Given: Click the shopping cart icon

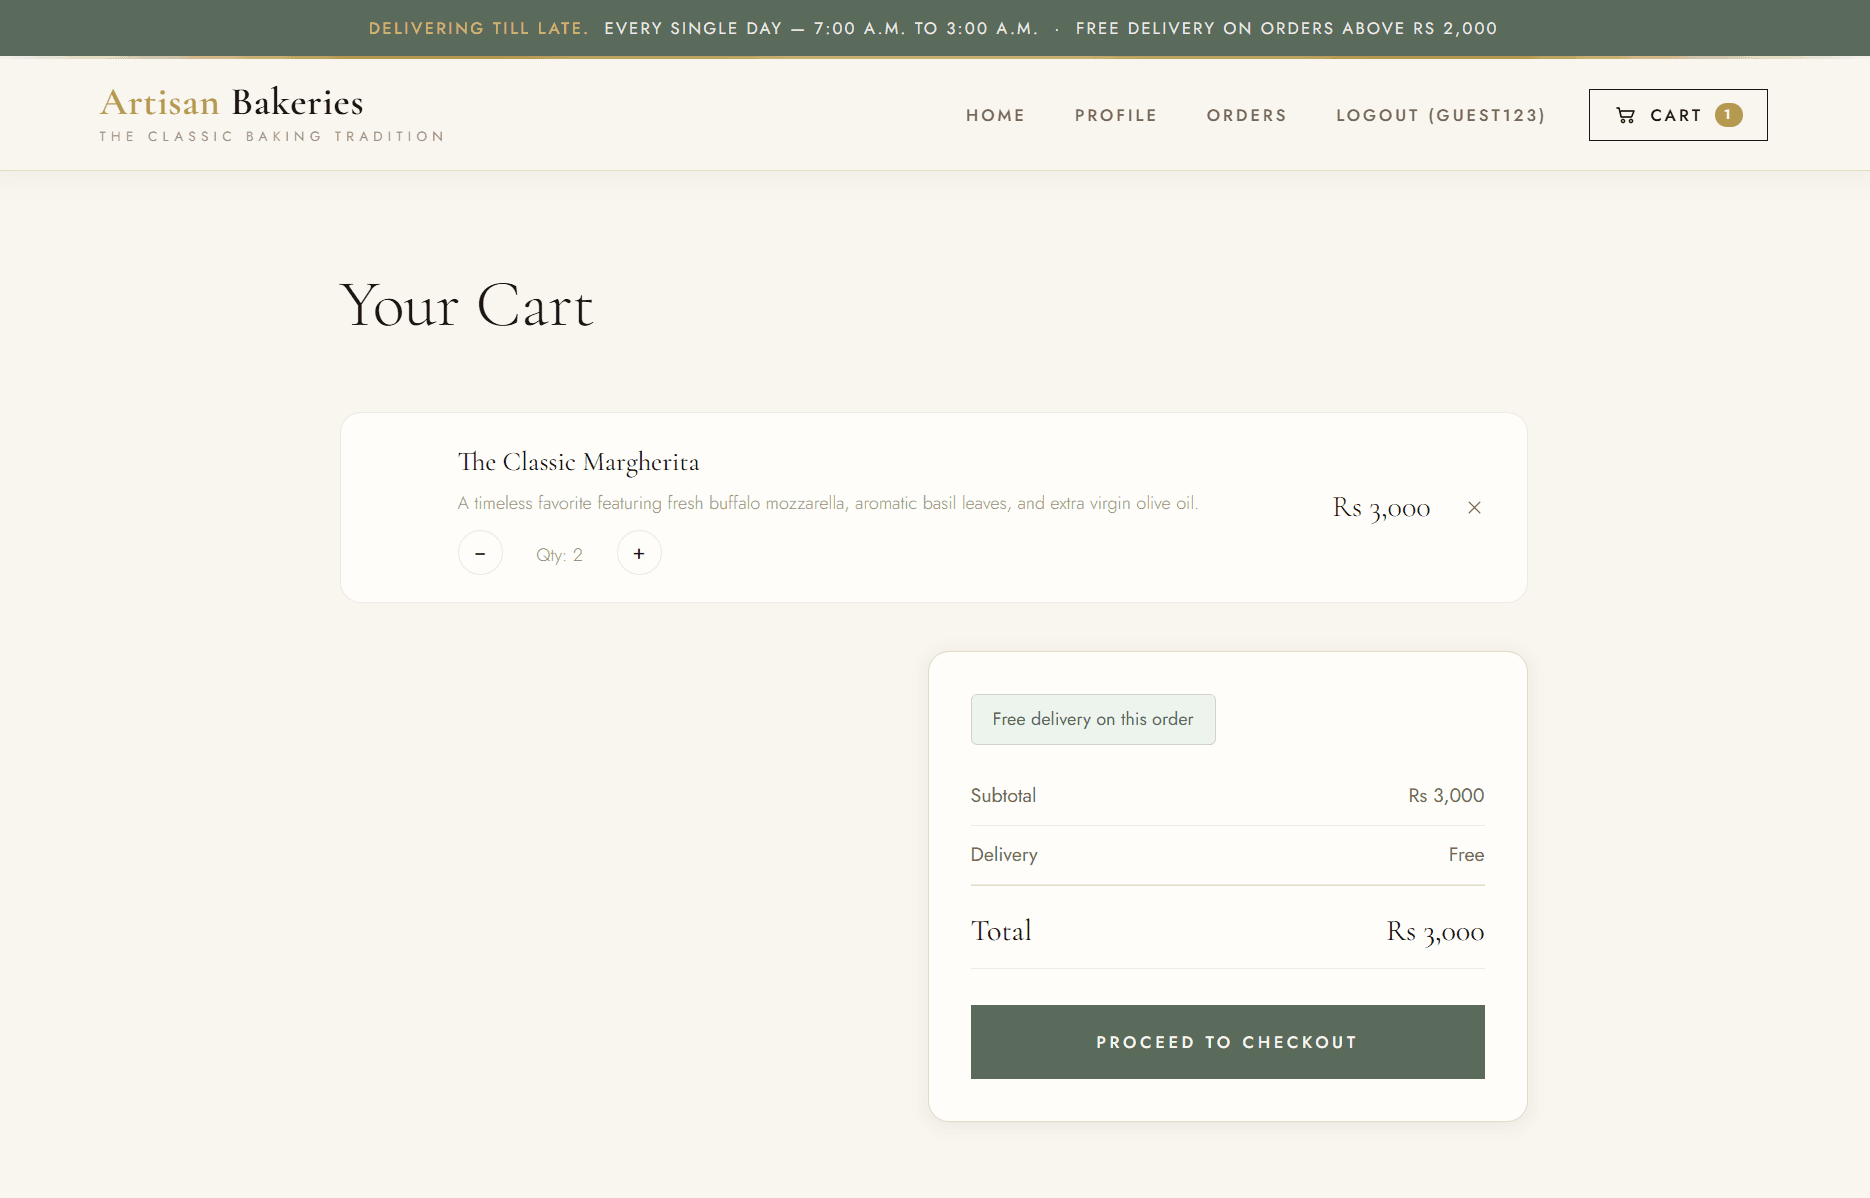Looking at the screenshot, I should pyautogui.click(x=1626, y=115).
